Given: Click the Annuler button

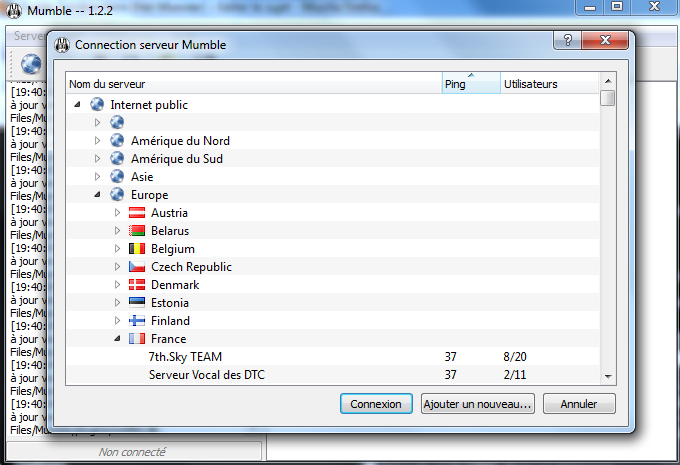Looking at the screenshot, I should pyautogui.click(x=579, y=404).
